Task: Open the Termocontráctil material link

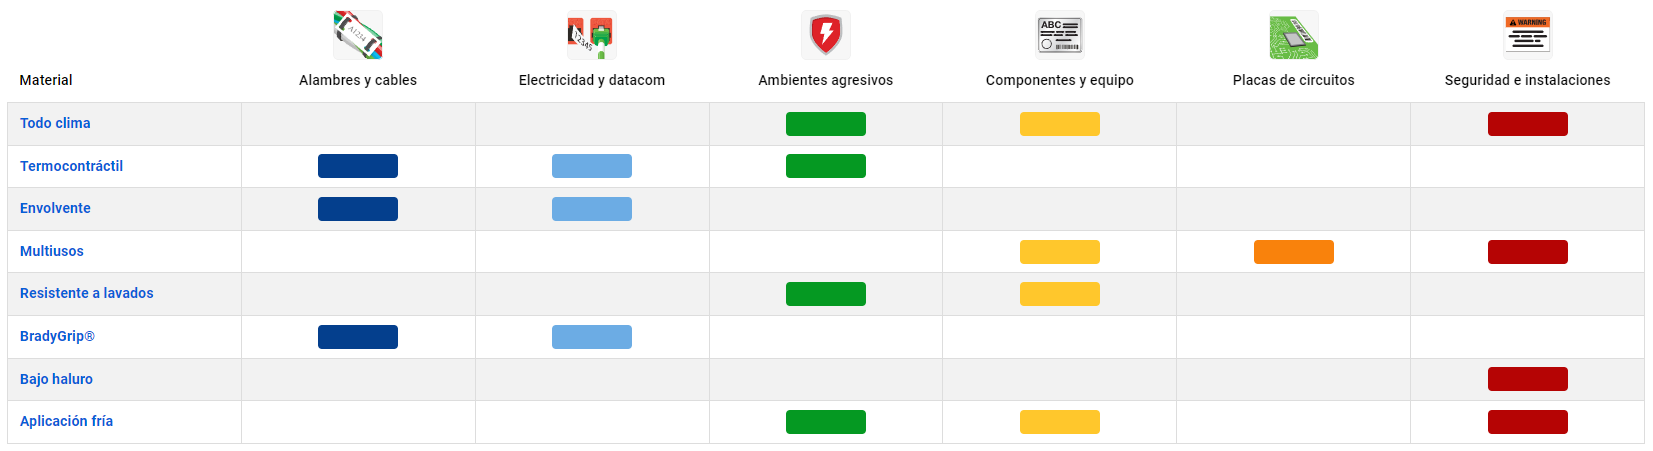Action: click(x=71, y=166)
